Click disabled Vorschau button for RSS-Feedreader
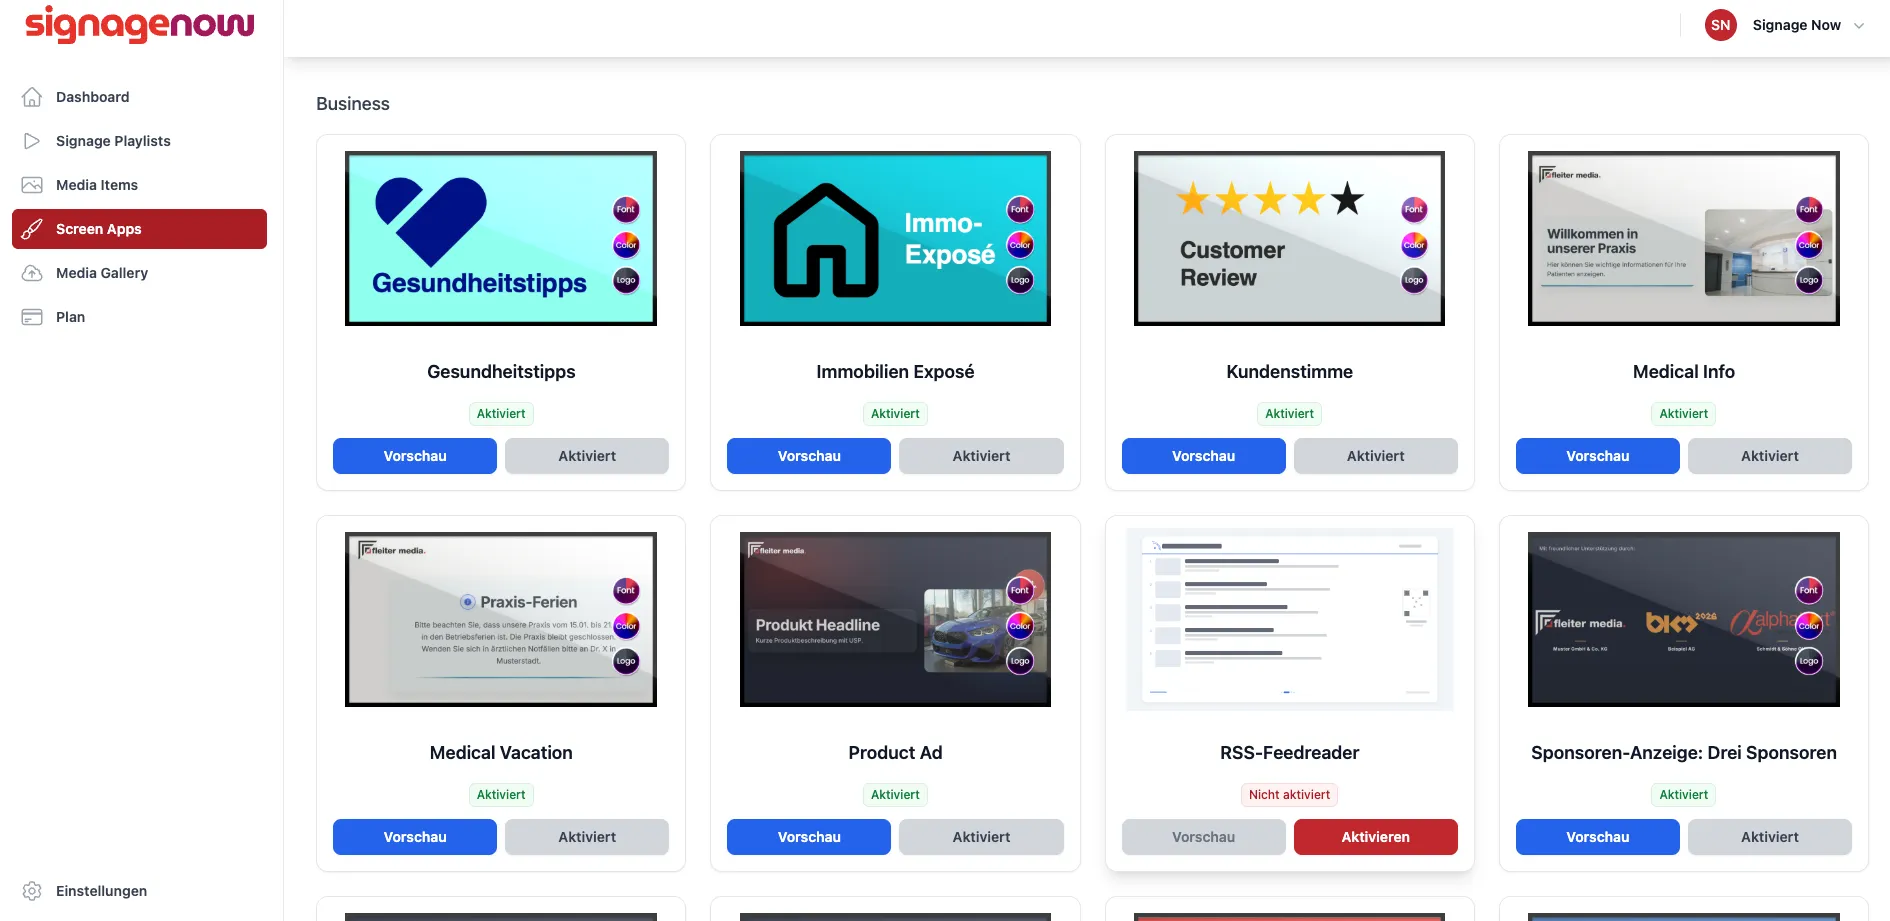This screenshot has width=1890, height=921. click(1203, 837)
